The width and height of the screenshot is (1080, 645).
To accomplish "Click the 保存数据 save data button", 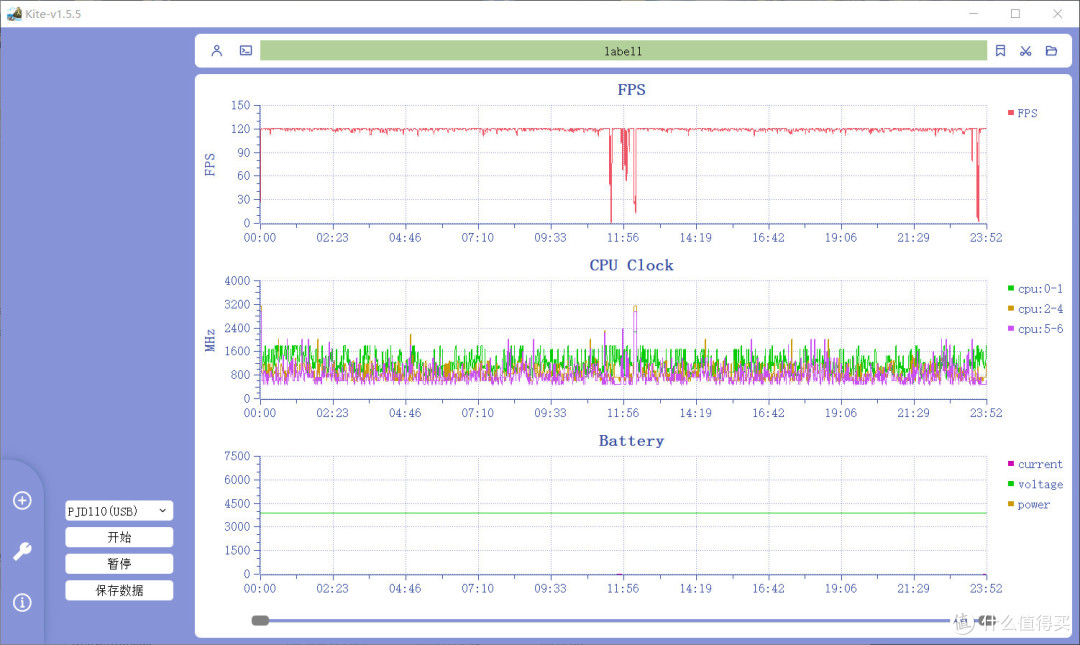I will 119,591.
